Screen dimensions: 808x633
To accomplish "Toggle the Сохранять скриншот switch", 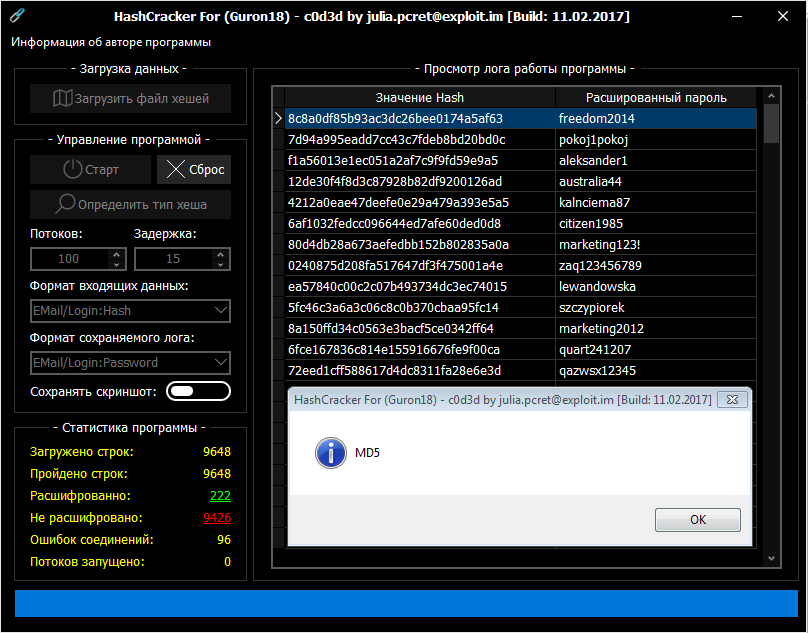I will [x=198, y=391].
